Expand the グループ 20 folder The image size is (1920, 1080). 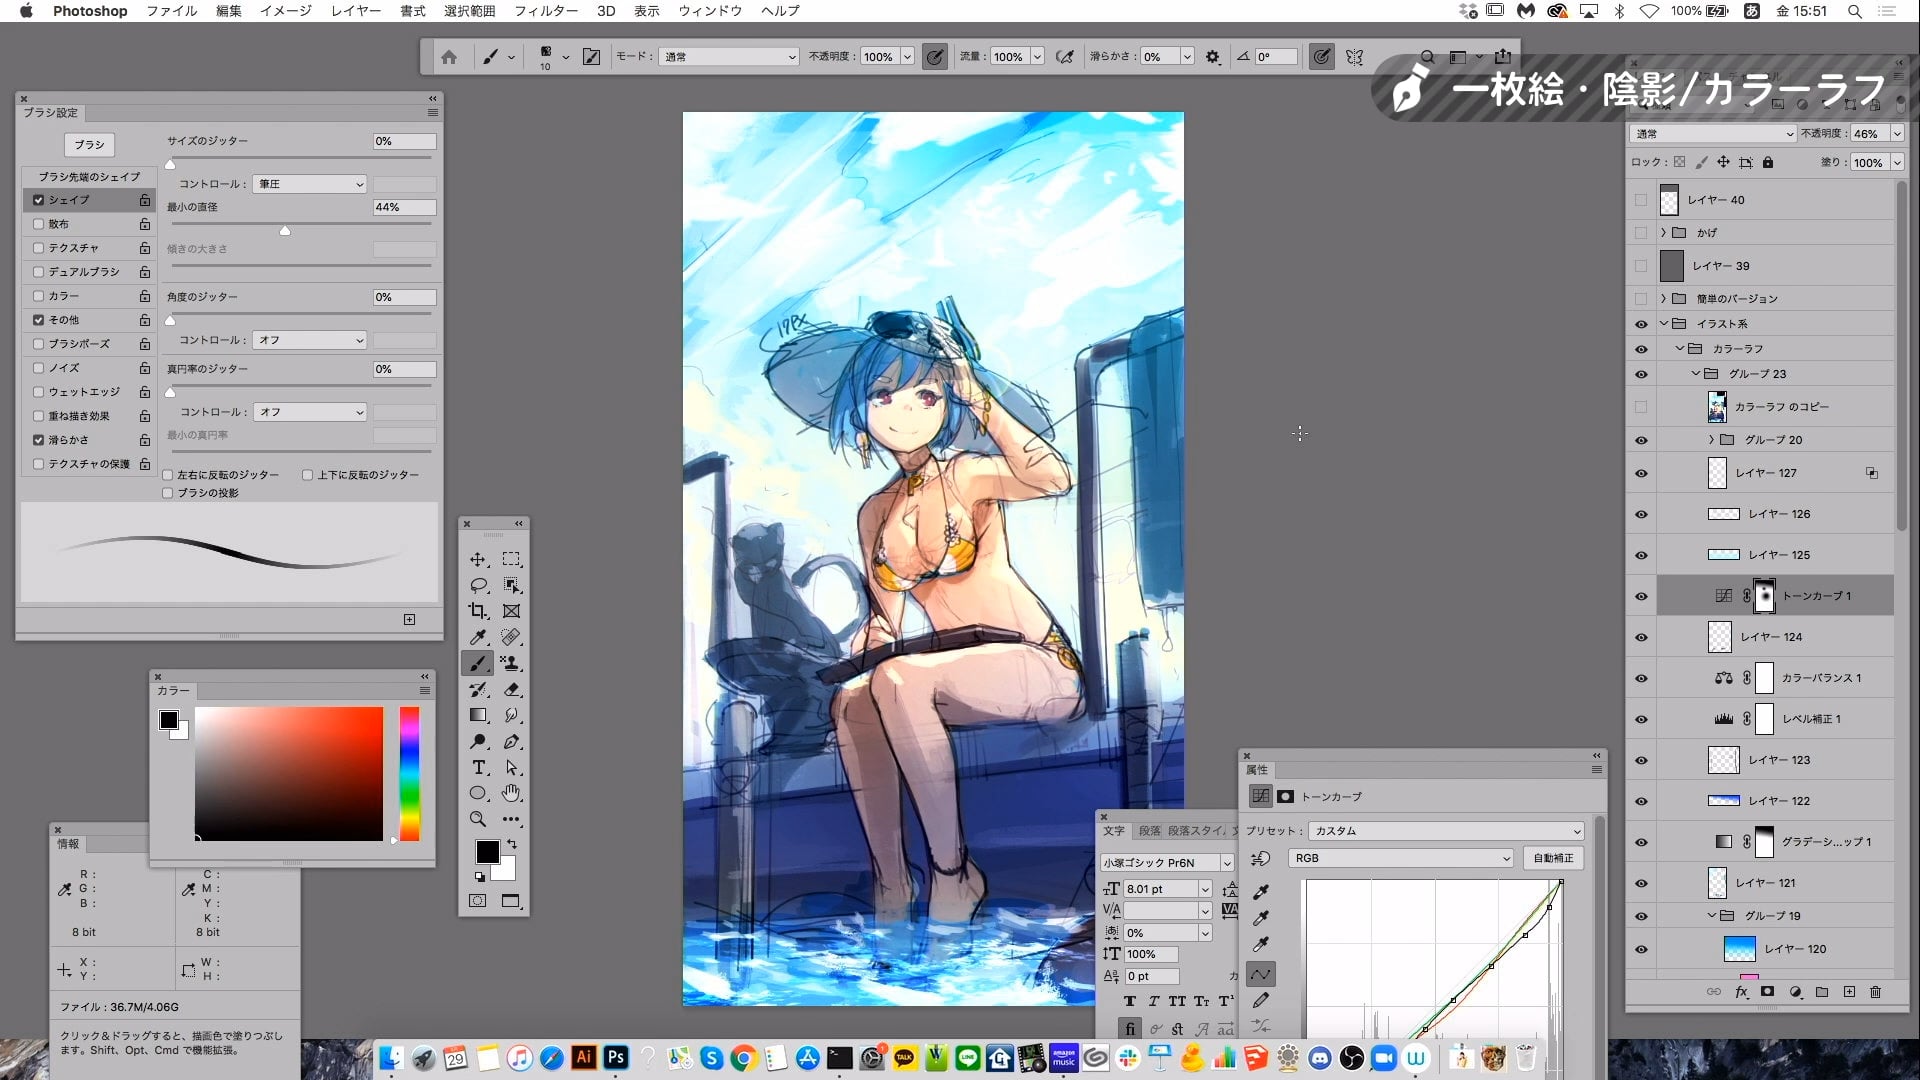click(1712, 440)
